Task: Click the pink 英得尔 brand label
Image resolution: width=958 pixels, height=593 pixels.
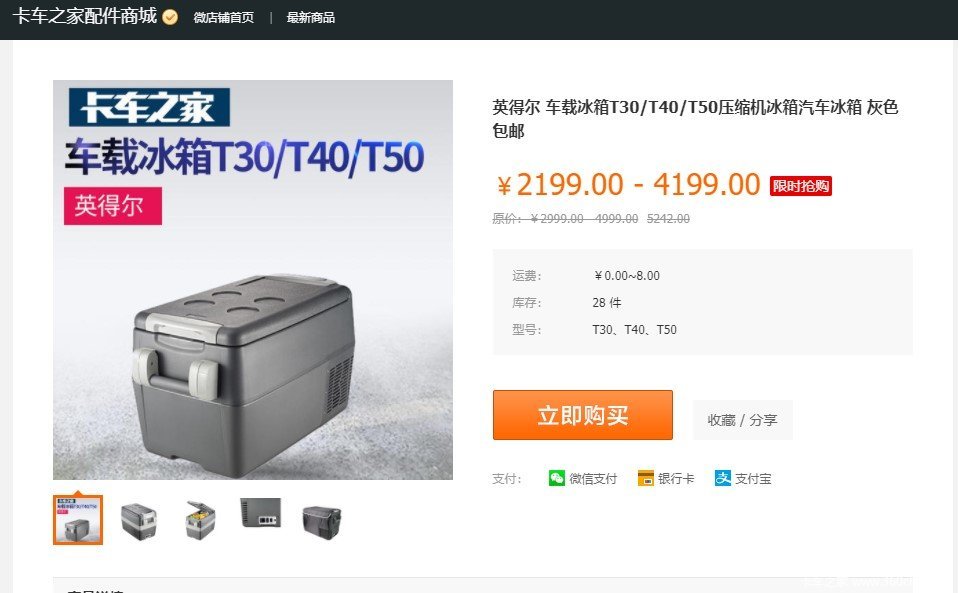Action: pos(113,206)
